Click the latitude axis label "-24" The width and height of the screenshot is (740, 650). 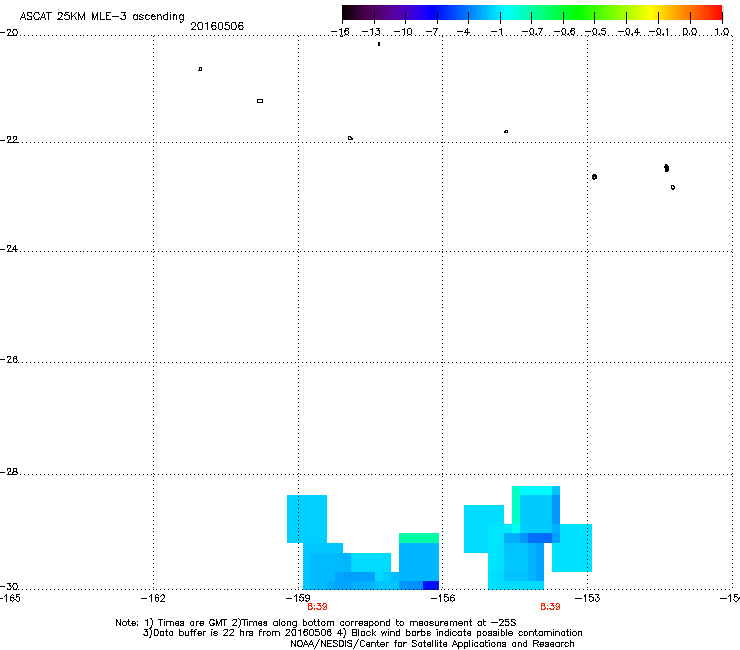point(9,249)
